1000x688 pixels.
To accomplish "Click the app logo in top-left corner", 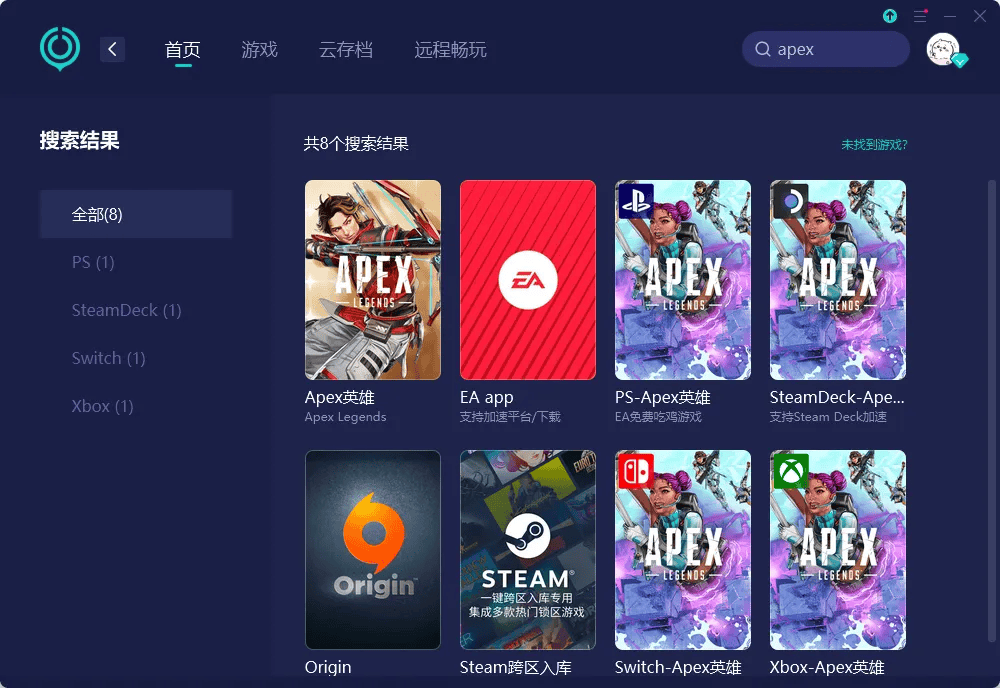I will point(59,48).
